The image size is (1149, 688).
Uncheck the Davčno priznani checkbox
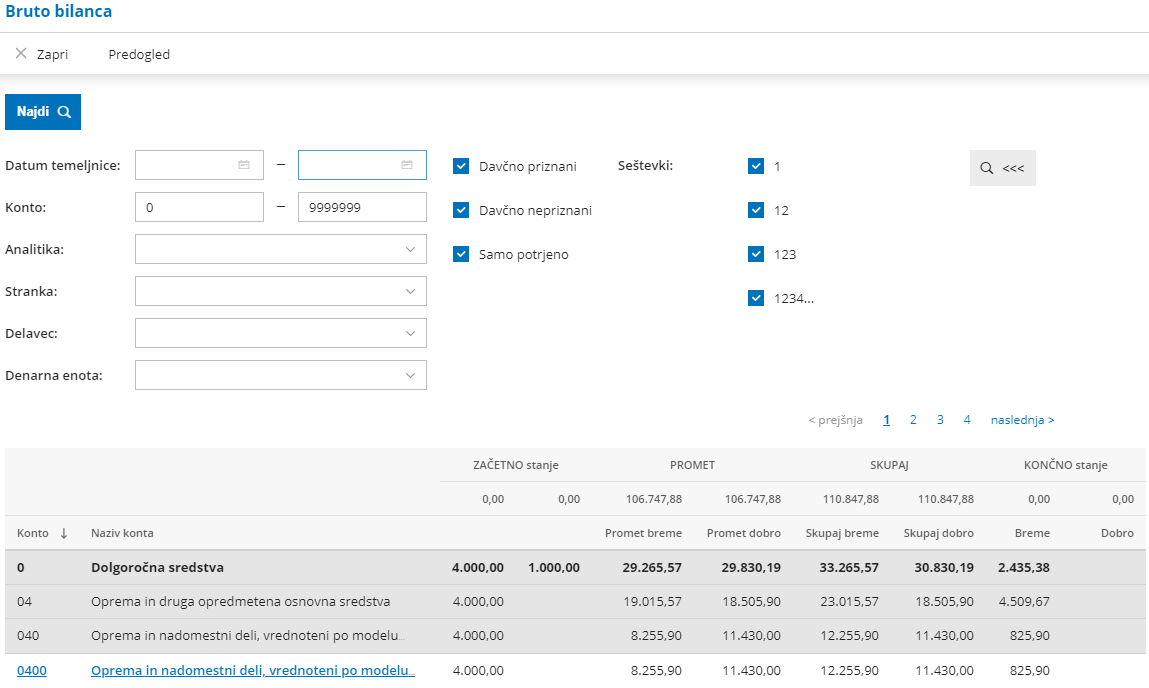(x=461, y=166)
